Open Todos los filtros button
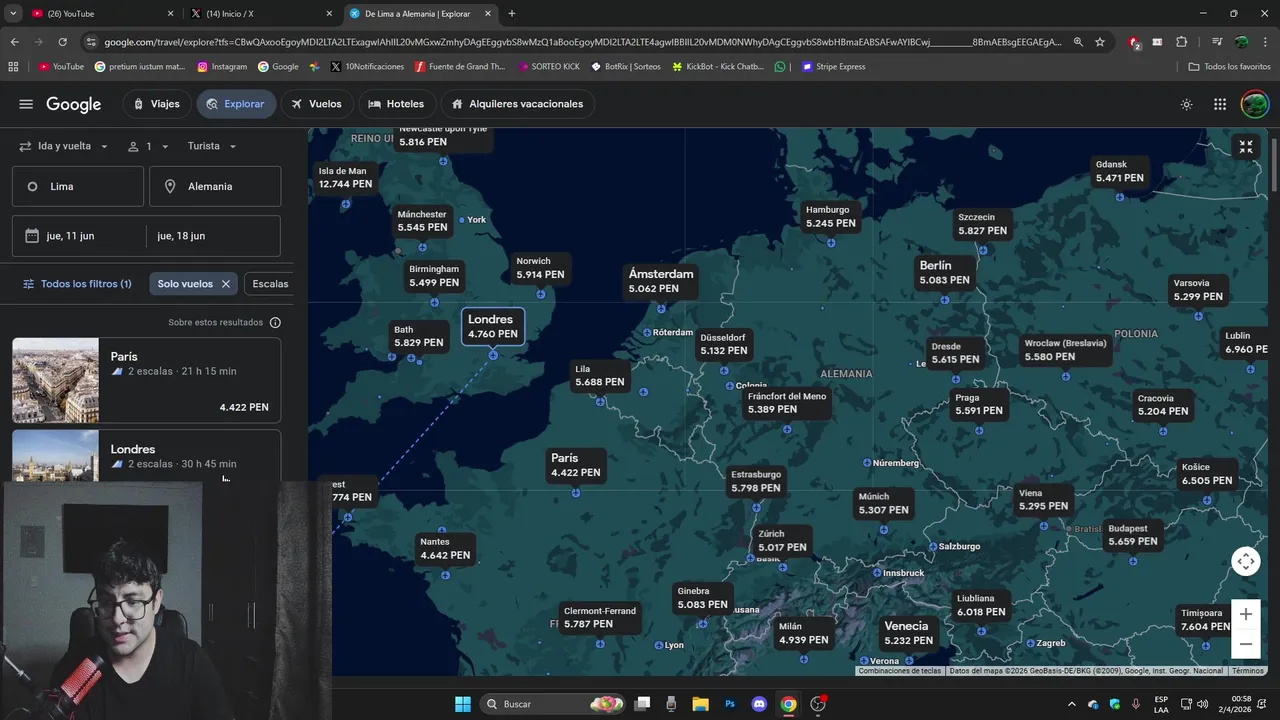Image resolution: width=1280 pixels, height=720 pixels. [x=77, y=284]
